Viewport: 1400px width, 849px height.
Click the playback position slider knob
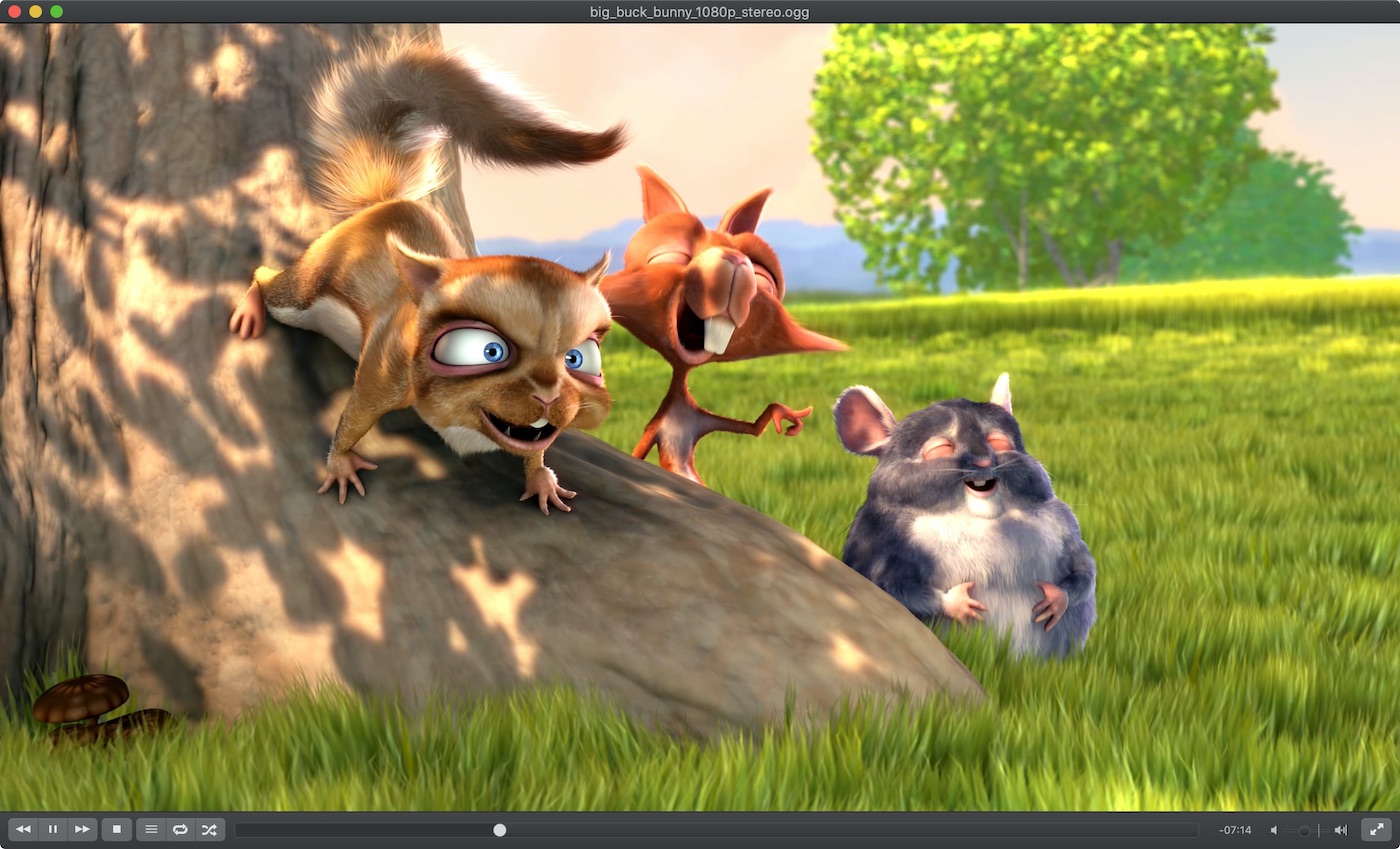pyautogui.click(x=500, y=830)
